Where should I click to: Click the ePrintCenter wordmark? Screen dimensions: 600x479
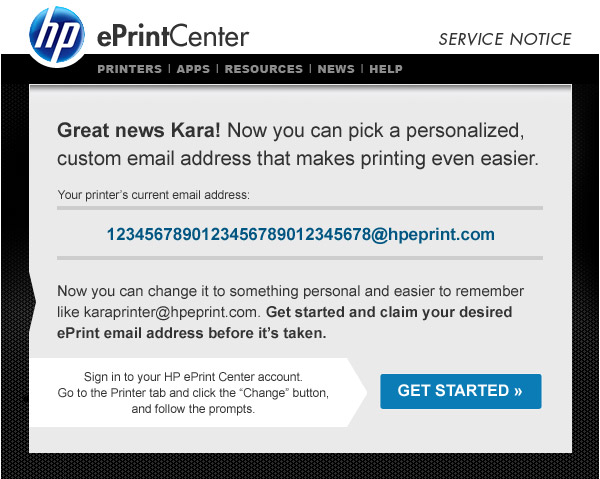click(172, 37)
